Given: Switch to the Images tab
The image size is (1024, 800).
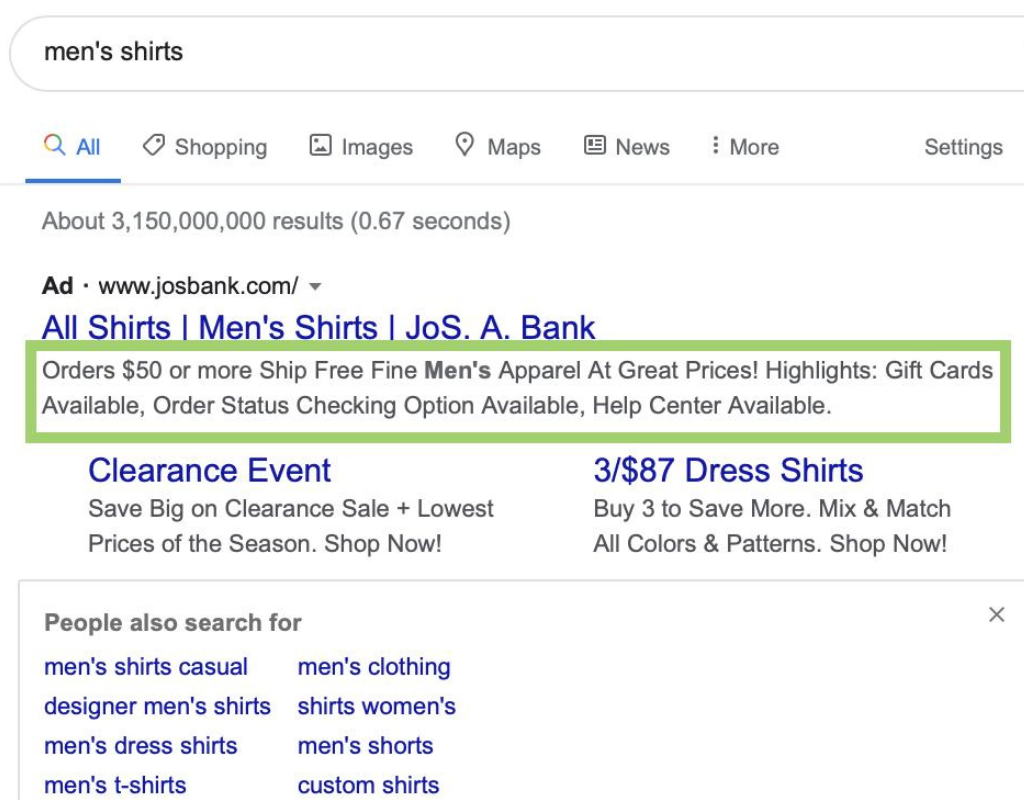Looking at the screenshot, I should [361, 147].
